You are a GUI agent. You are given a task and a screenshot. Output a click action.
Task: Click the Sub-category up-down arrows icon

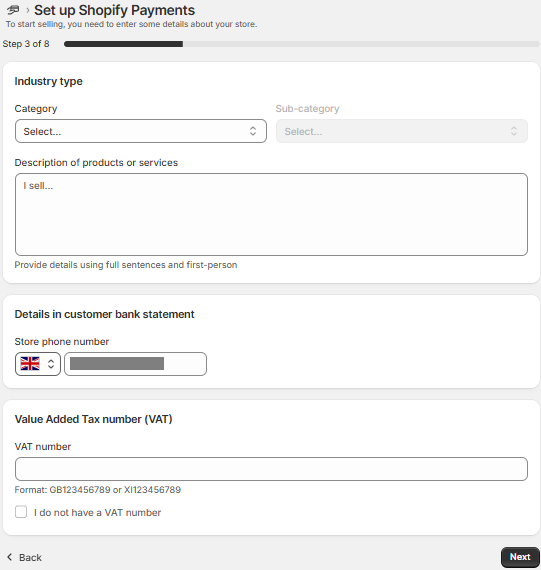[514, 131]
